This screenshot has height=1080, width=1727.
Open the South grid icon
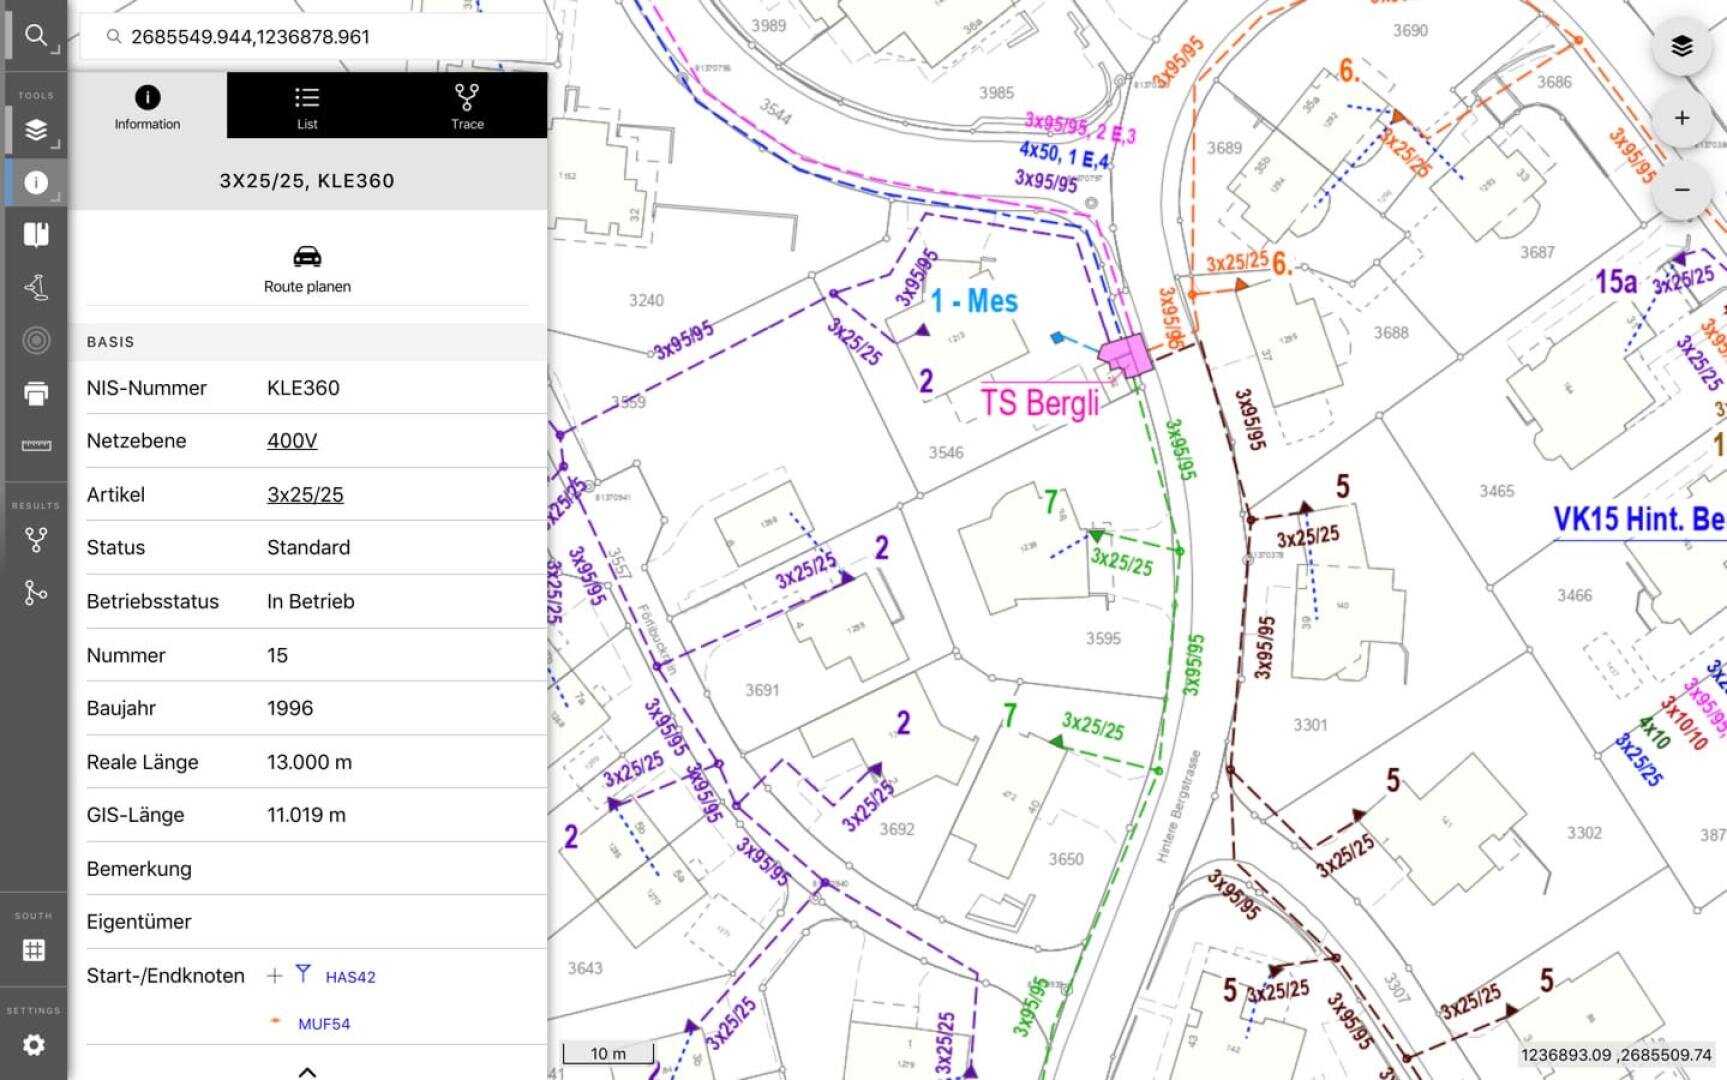(x=34, y=950)
